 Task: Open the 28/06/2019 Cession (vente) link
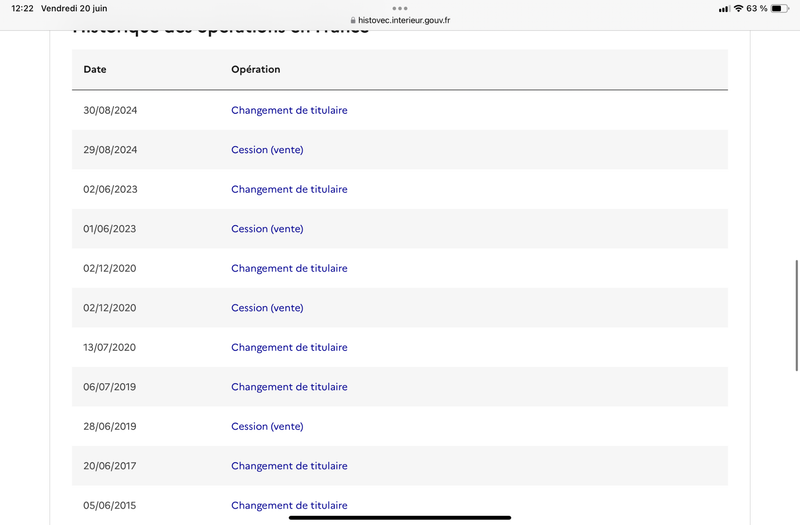(x=267, y=426)
